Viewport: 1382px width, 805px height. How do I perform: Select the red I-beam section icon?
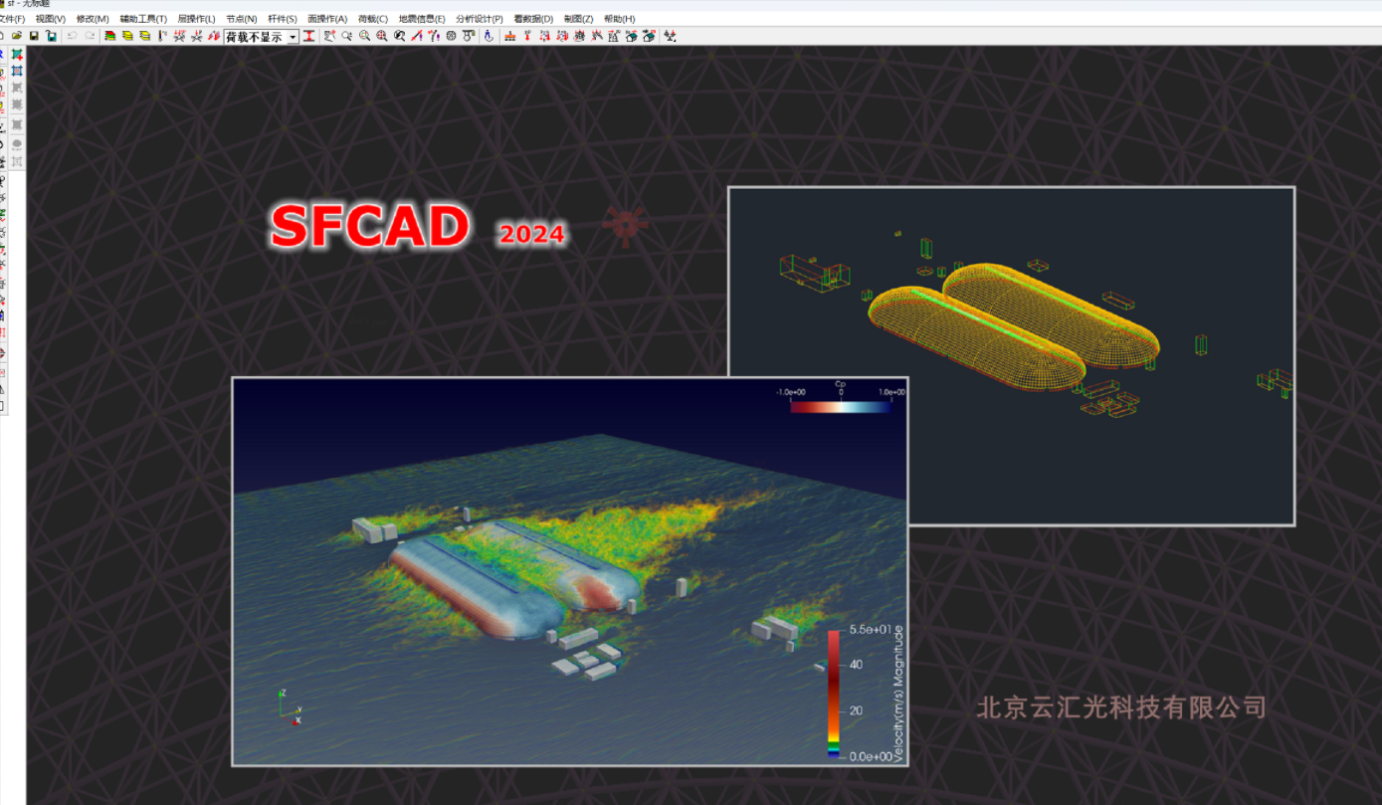(x=309, y=36)
